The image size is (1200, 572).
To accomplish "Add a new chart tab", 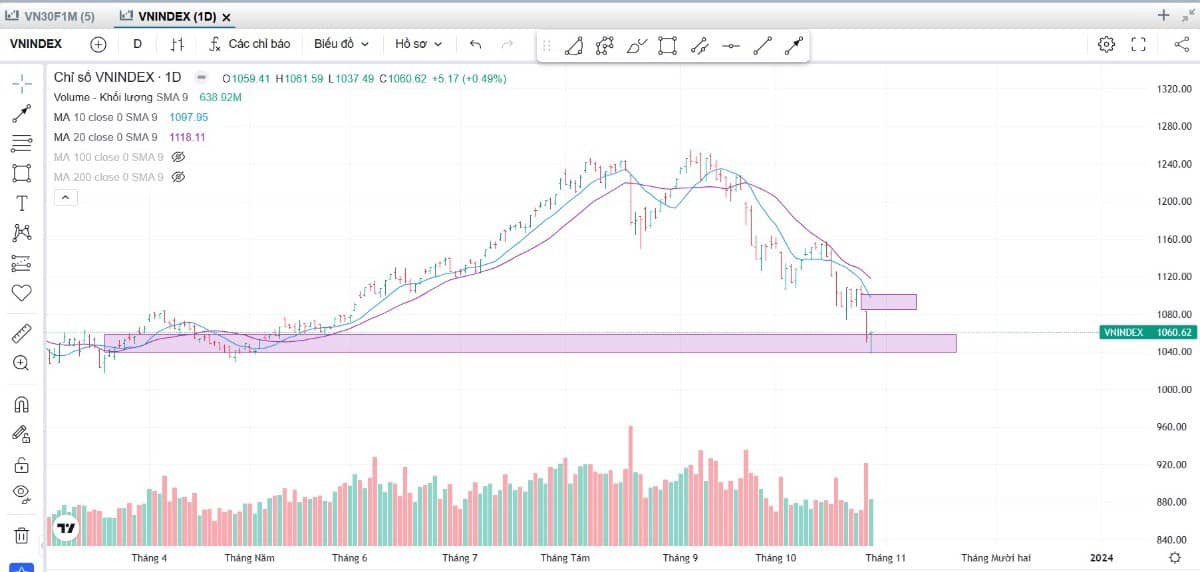I will pos(1163,15).
